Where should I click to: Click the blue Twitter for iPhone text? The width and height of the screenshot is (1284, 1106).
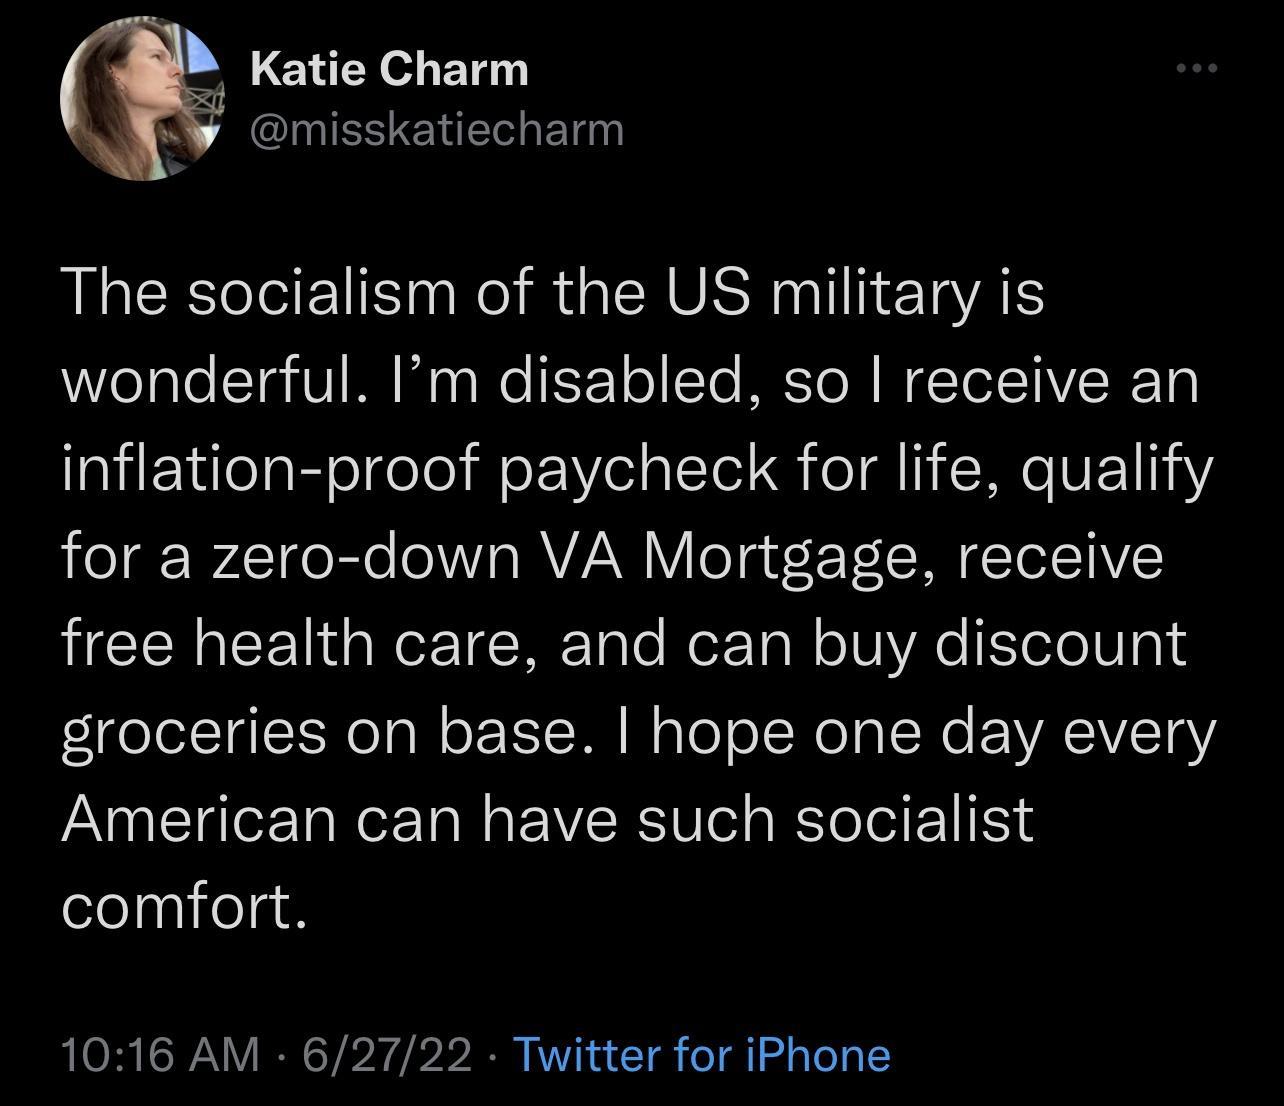point(700,1054)
